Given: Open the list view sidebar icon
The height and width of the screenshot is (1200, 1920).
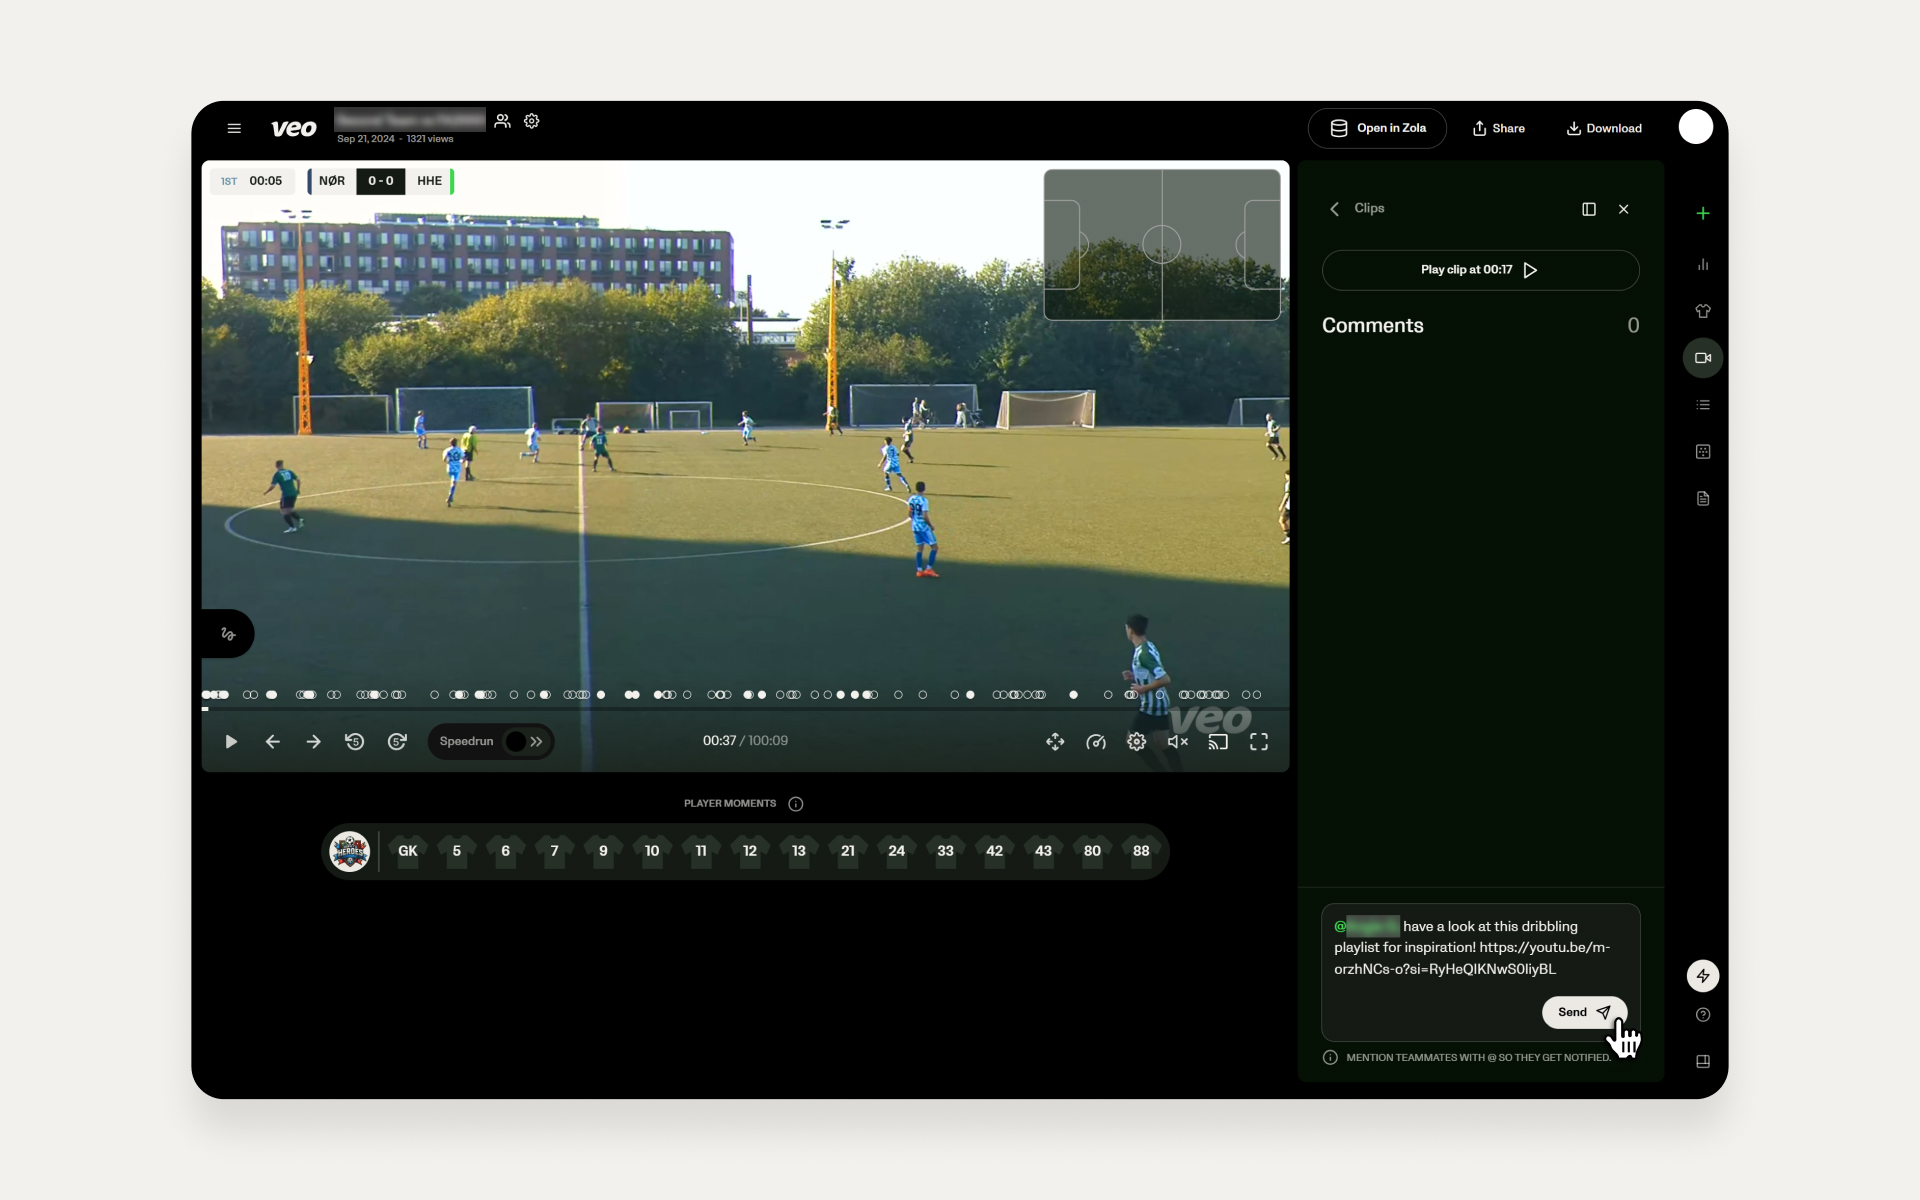Looking at the screenshot, I should point(1703,405).
